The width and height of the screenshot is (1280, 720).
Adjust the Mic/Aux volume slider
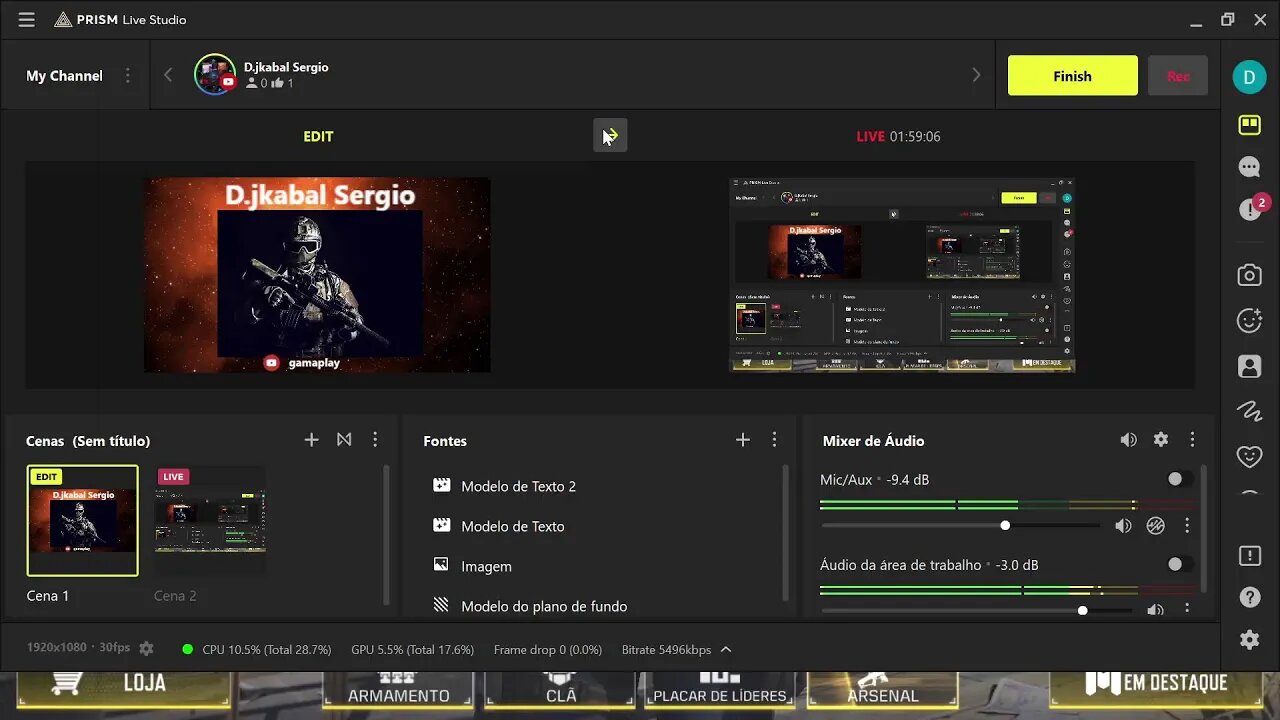960,525
